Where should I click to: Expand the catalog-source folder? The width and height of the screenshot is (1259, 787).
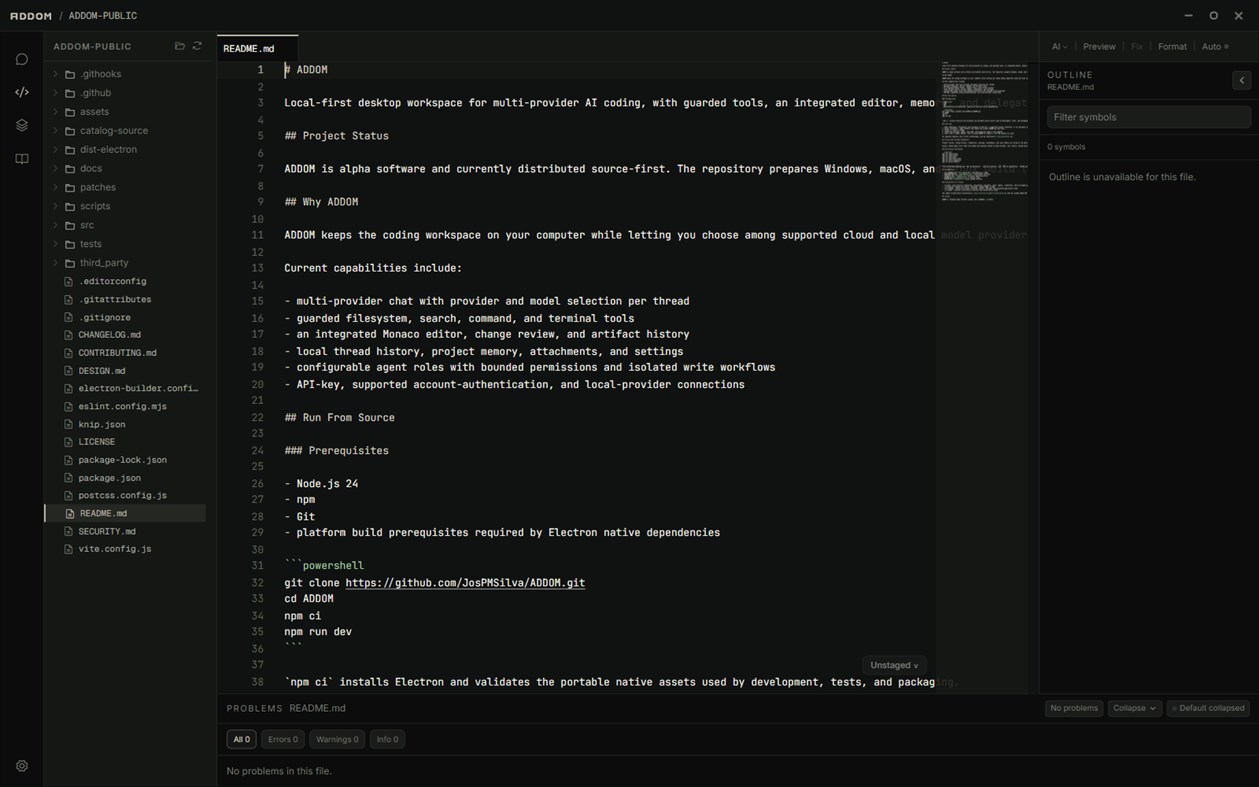(55, 130)
